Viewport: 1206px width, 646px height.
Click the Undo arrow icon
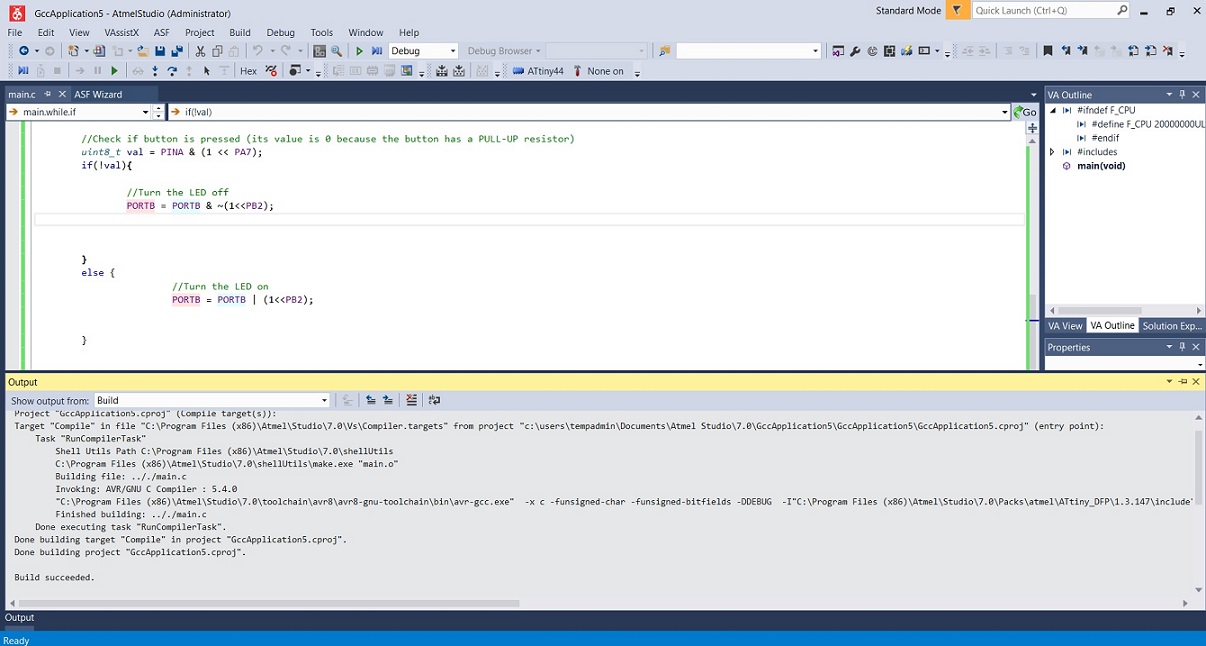(x=258, y=51)
